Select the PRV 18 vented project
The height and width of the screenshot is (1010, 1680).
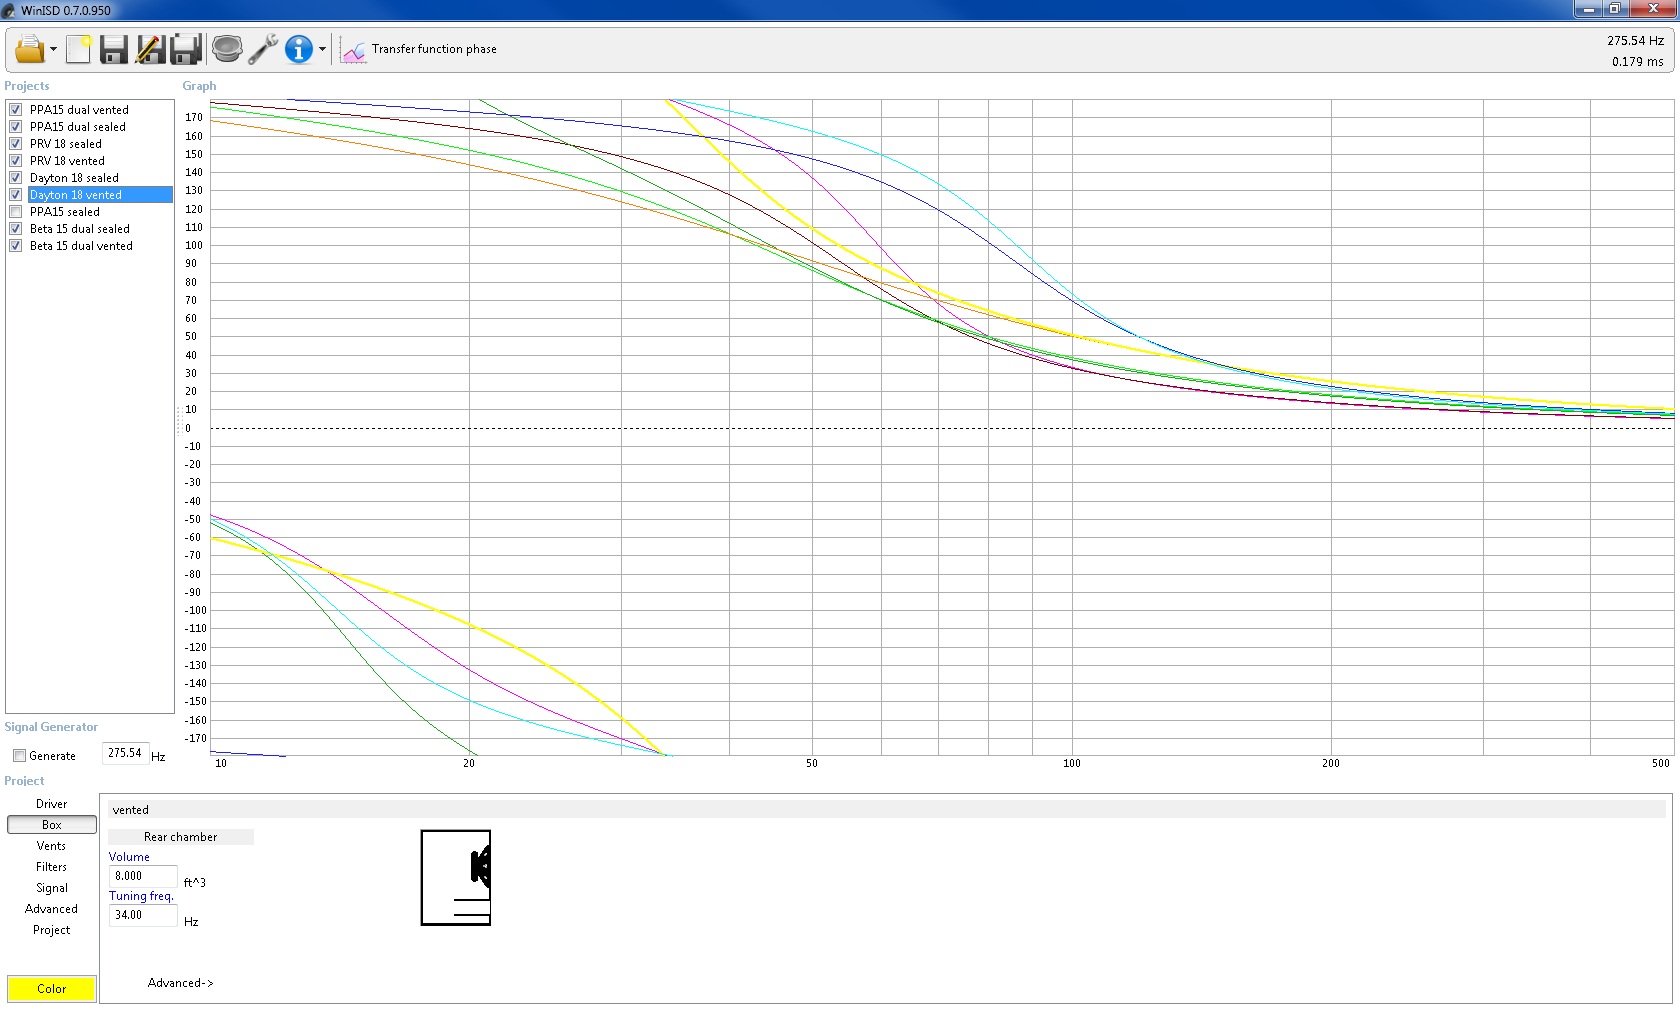click(67, 161)
